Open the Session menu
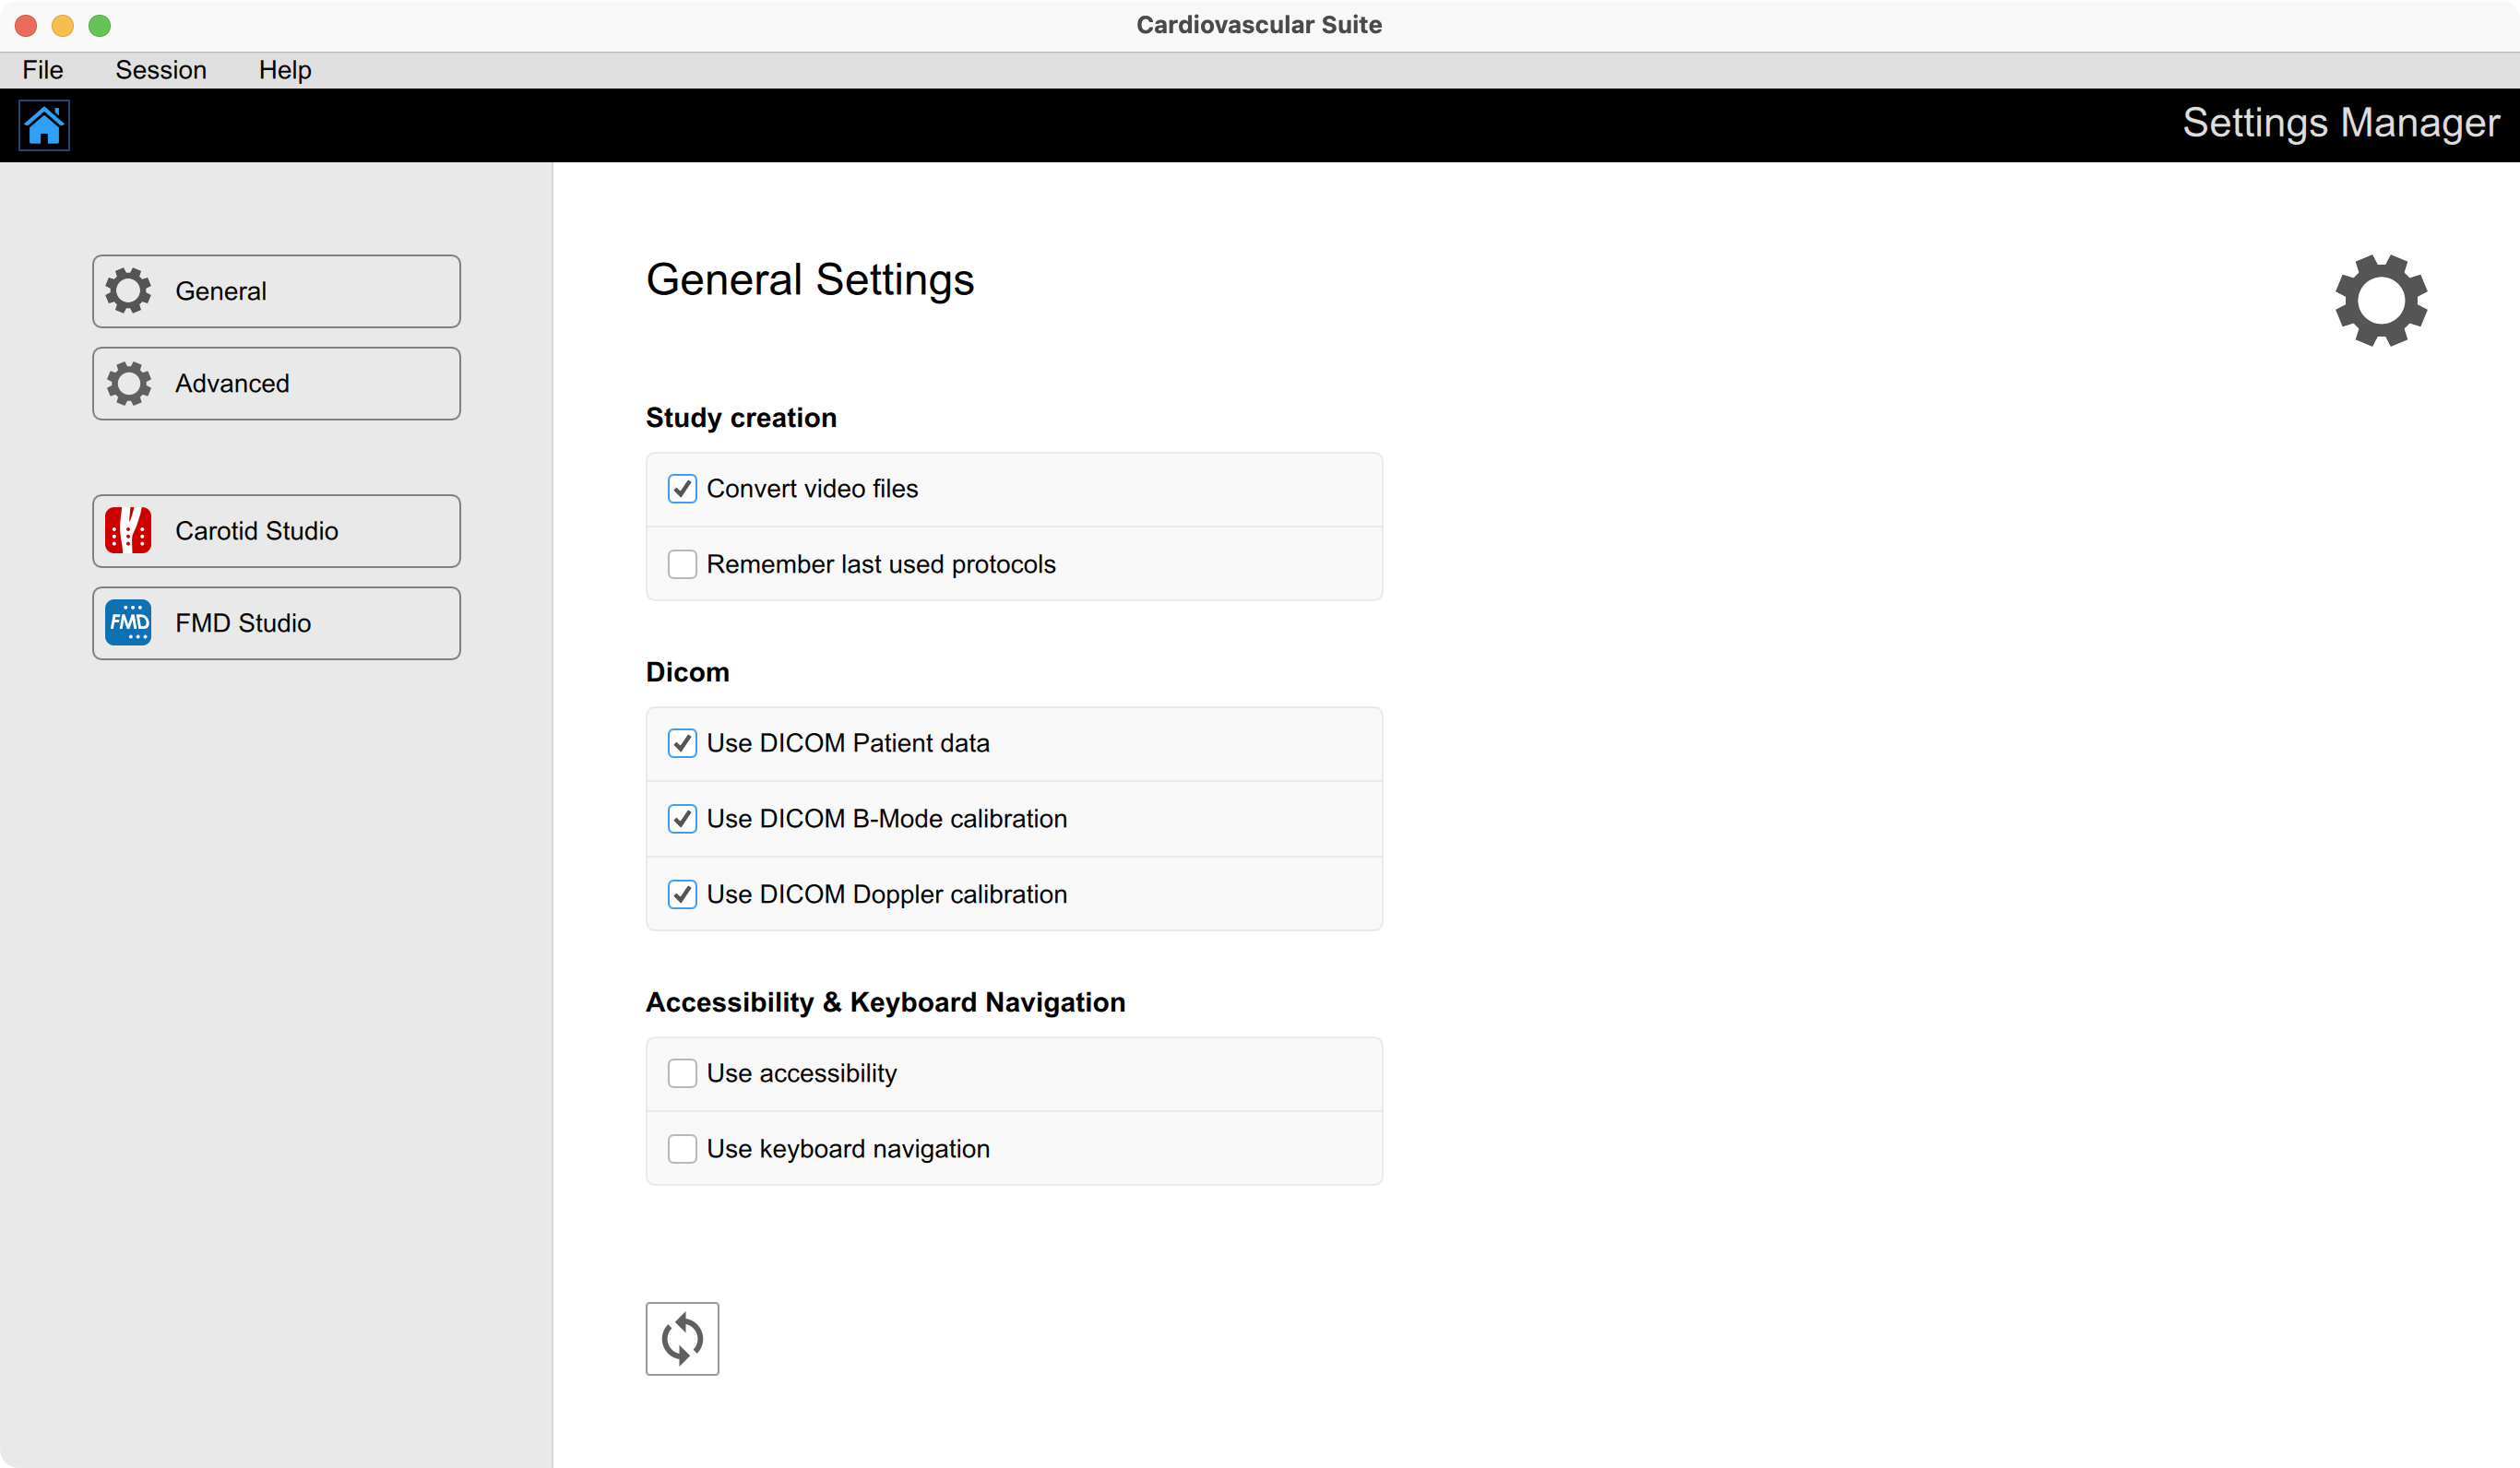Viewport: 2520px width, 1468px height. [x=161, y=70]
